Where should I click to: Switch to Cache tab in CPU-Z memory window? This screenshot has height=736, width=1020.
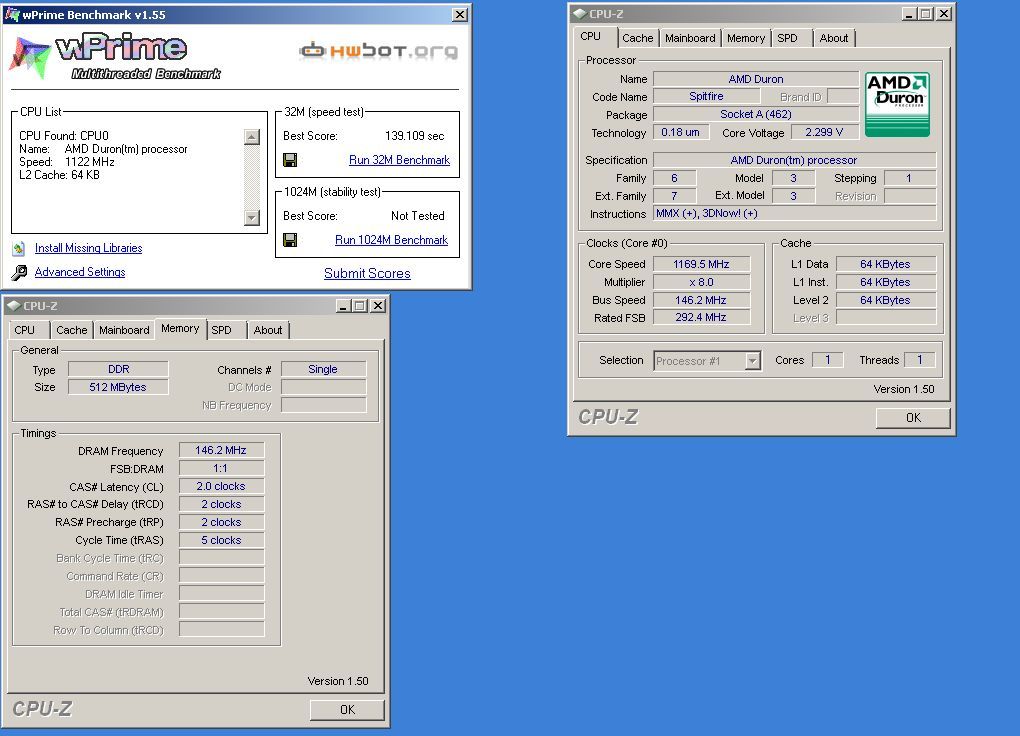(x=72, y=331)
